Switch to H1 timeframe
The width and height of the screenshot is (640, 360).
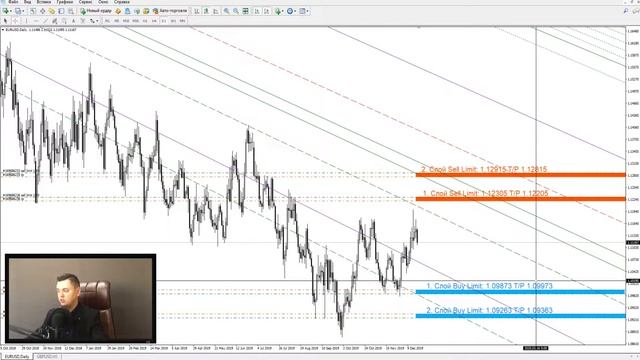point(145,20)
